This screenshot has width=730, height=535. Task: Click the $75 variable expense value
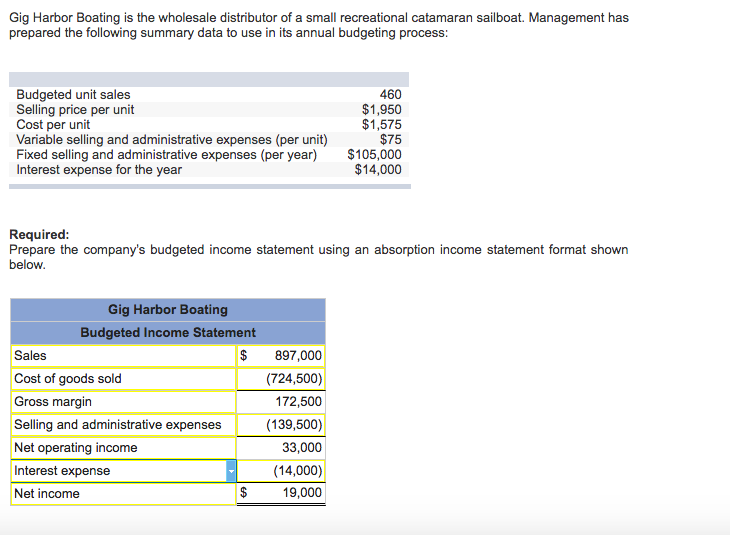pos(390,139)
